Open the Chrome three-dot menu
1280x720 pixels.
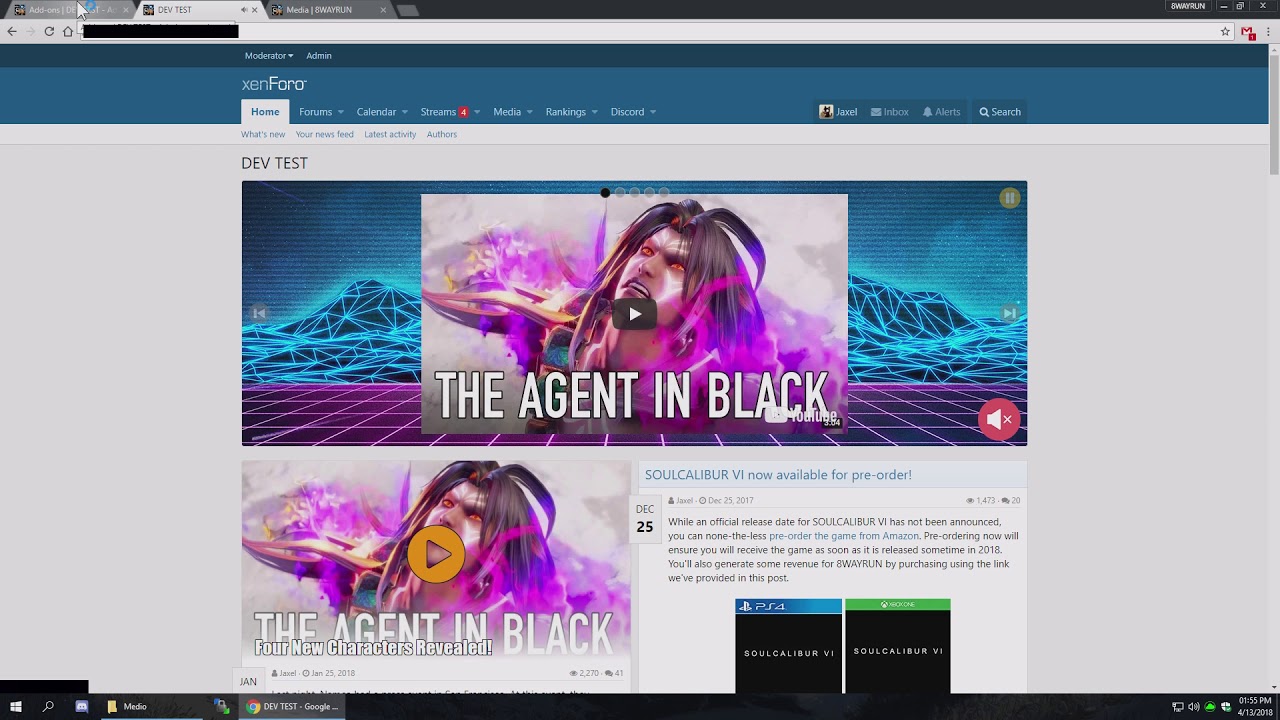pyautogui.click(x=1269, y=32)
